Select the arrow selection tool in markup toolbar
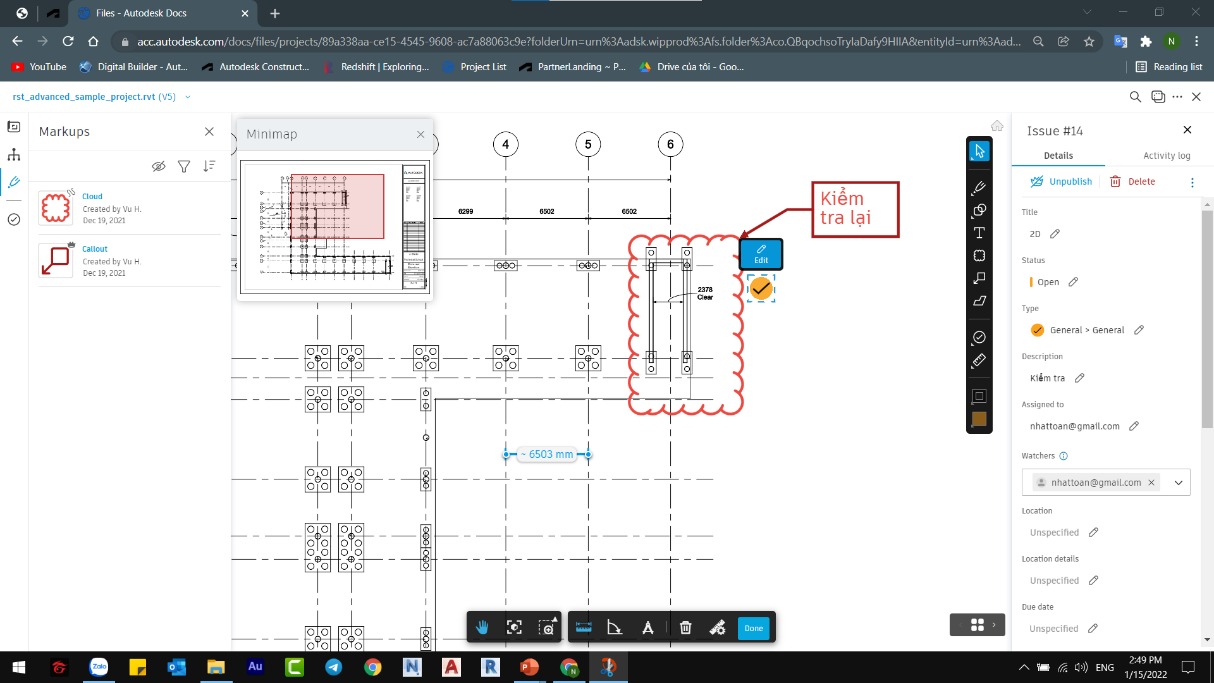This screenshot has height=683, width=1214. point(979,151)
